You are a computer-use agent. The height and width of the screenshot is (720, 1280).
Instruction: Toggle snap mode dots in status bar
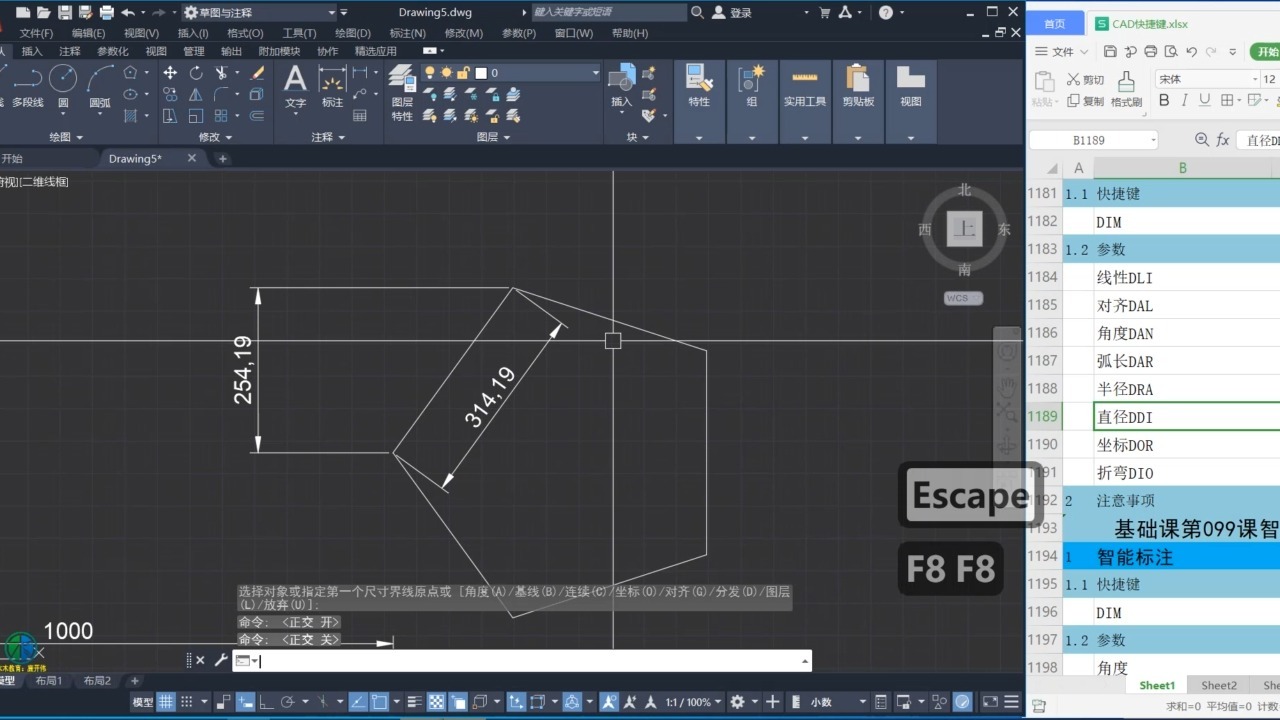[186, 702]
